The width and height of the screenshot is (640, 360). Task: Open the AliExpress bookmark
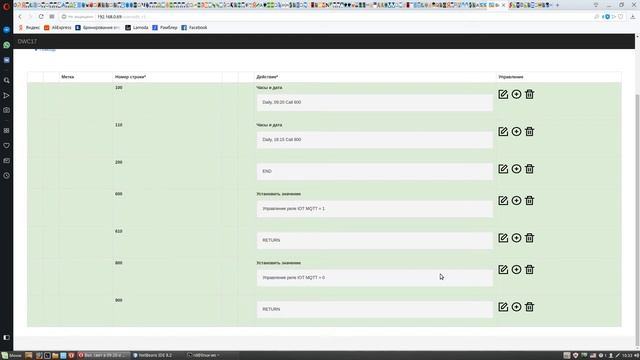[58, 27]
